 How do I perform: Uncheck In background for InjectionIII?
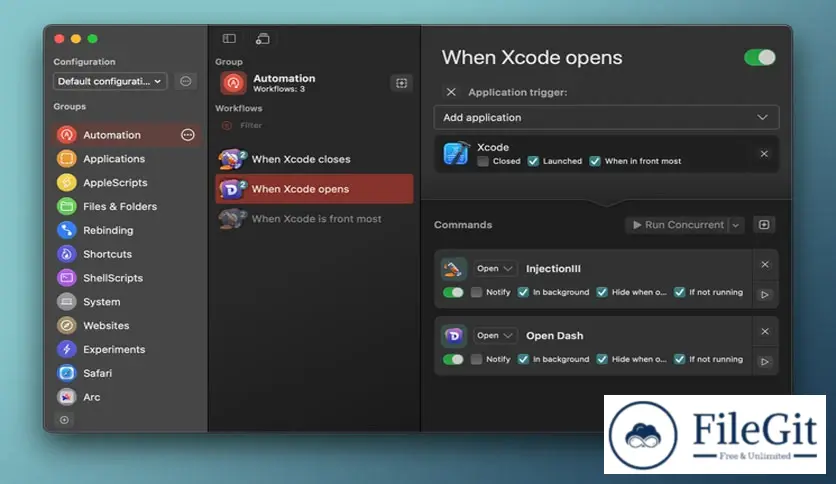click(523, 292)
